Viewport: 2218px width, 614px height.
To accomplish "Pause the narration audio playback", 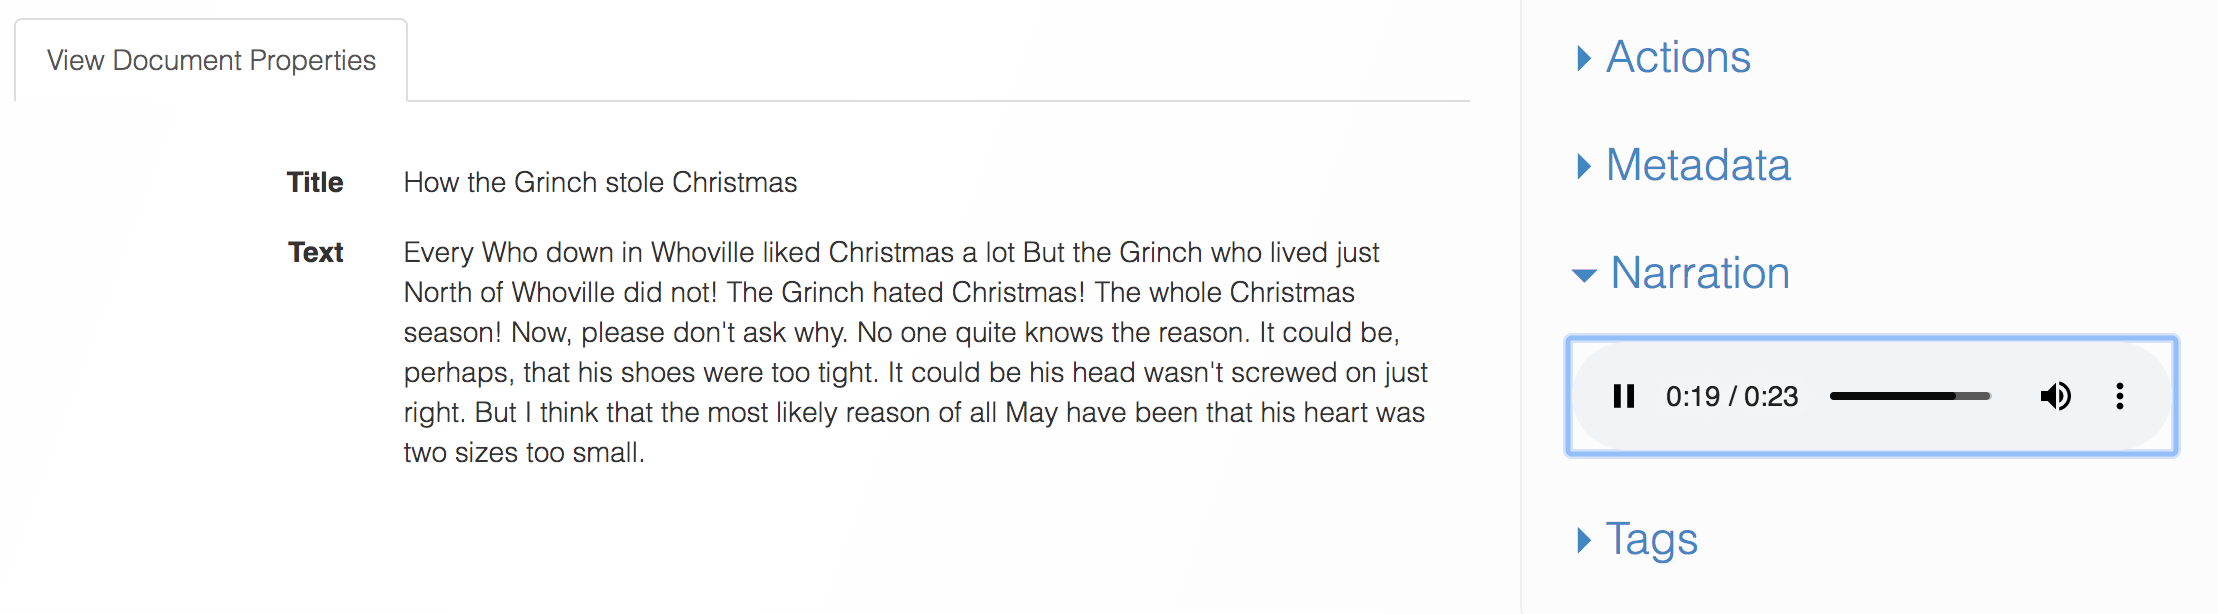I will pyautogui.click(x=1624, y=397).
